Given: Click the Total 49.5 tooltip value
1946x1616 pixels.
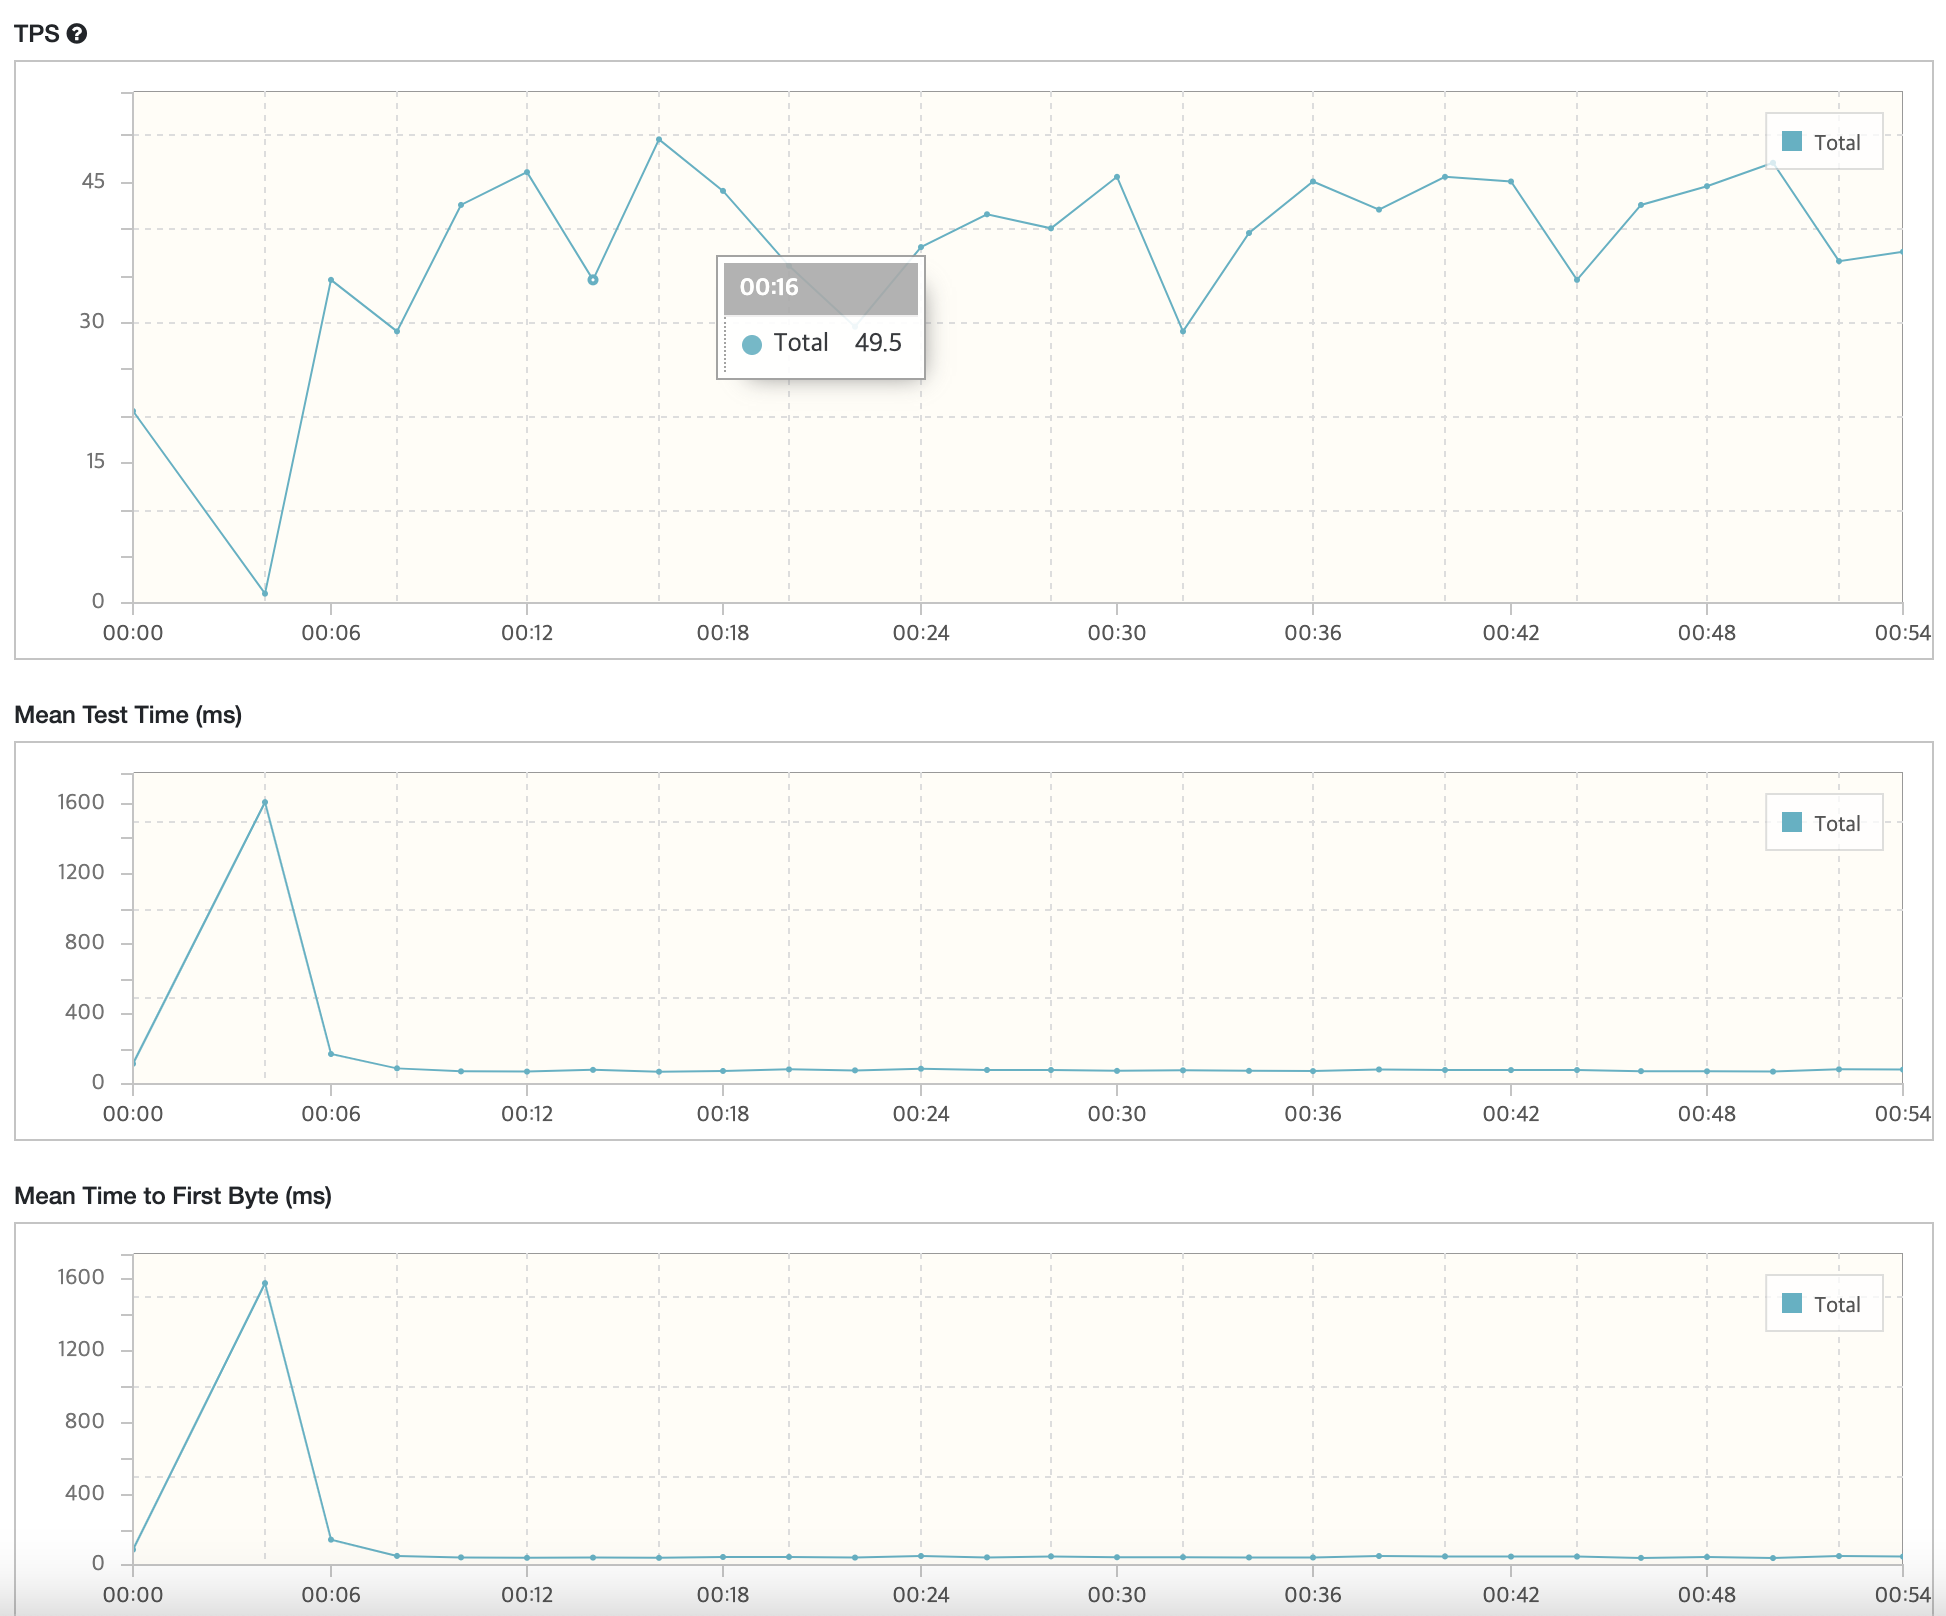Looking at the screenshot, I should click(x=877, y=343).
